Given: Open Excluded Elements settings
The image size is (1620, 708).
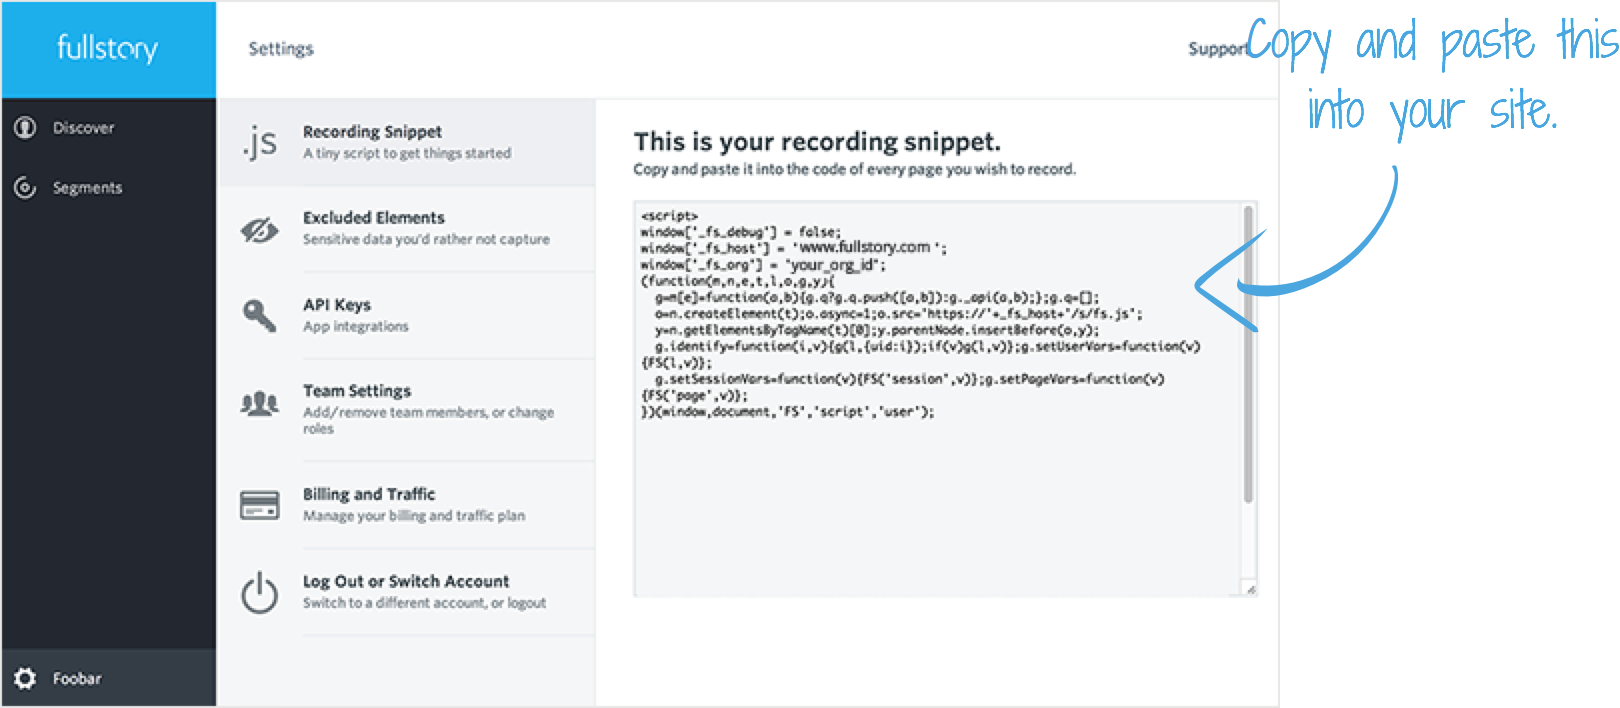Looking at the screenshot, I should 374,218.
